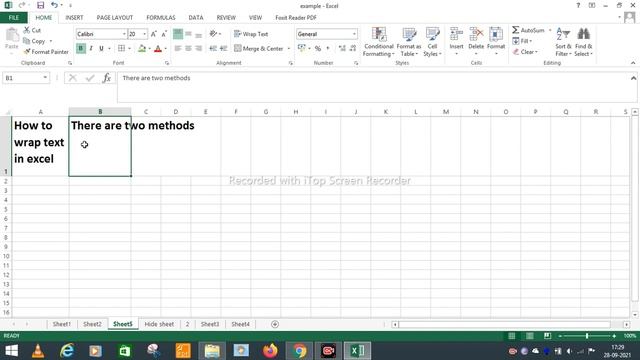Apply Percent Style format
640x360 pixels.
(x=318, y=49)
